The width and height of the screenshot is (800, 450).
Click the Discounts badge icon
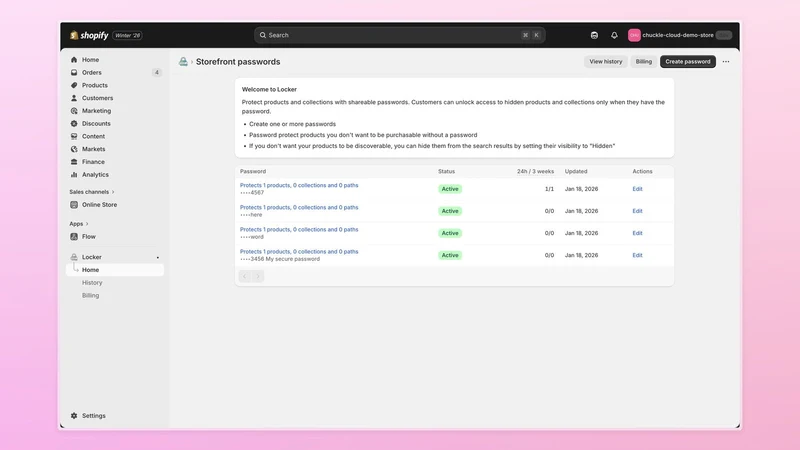coord(74,123)
